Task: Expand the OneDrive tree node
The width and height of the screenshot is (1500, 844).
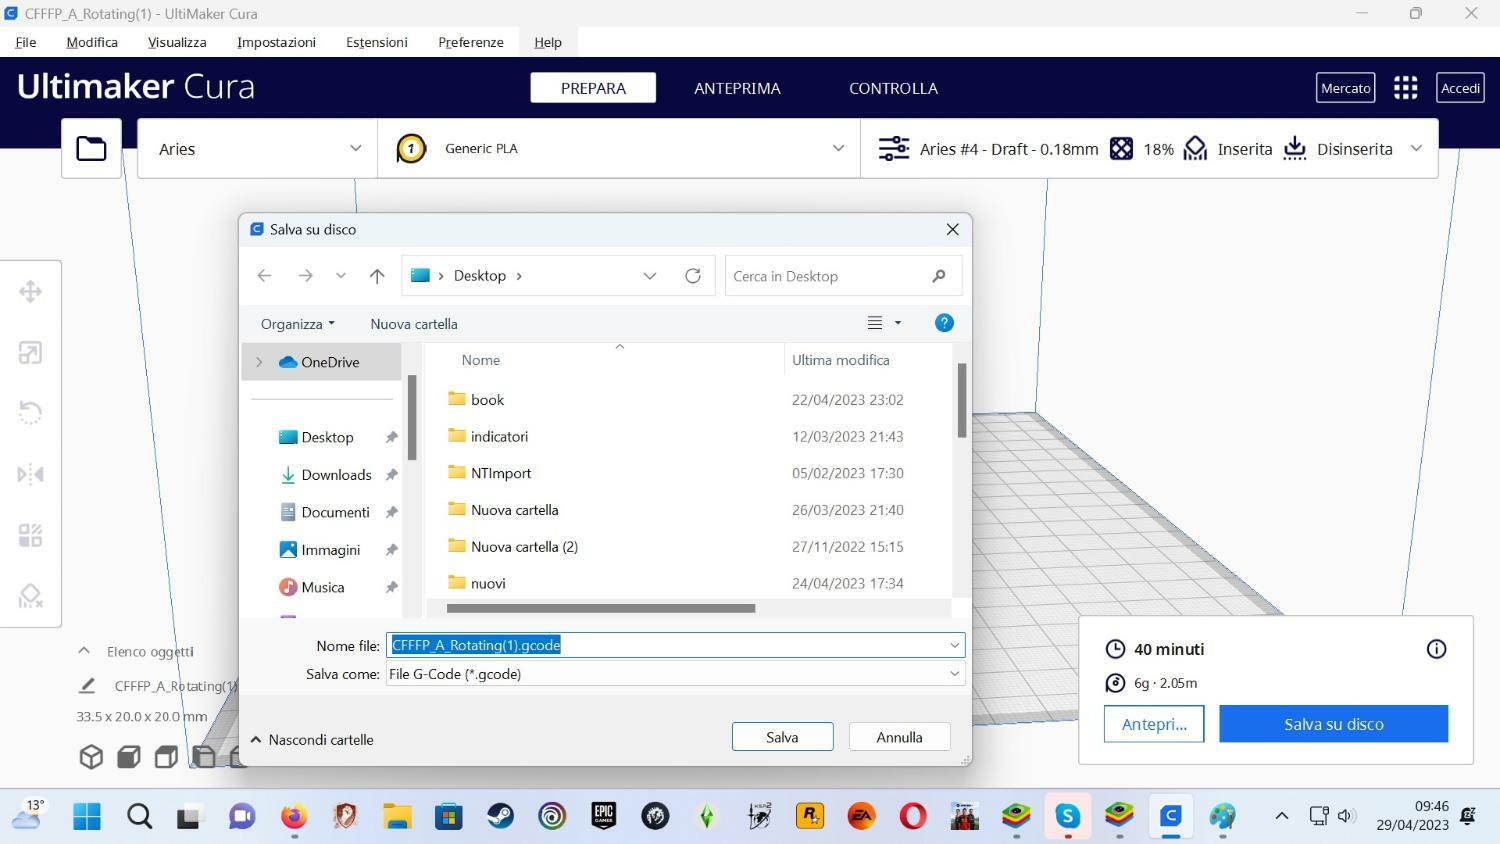Action: click(x=259, y=362)
